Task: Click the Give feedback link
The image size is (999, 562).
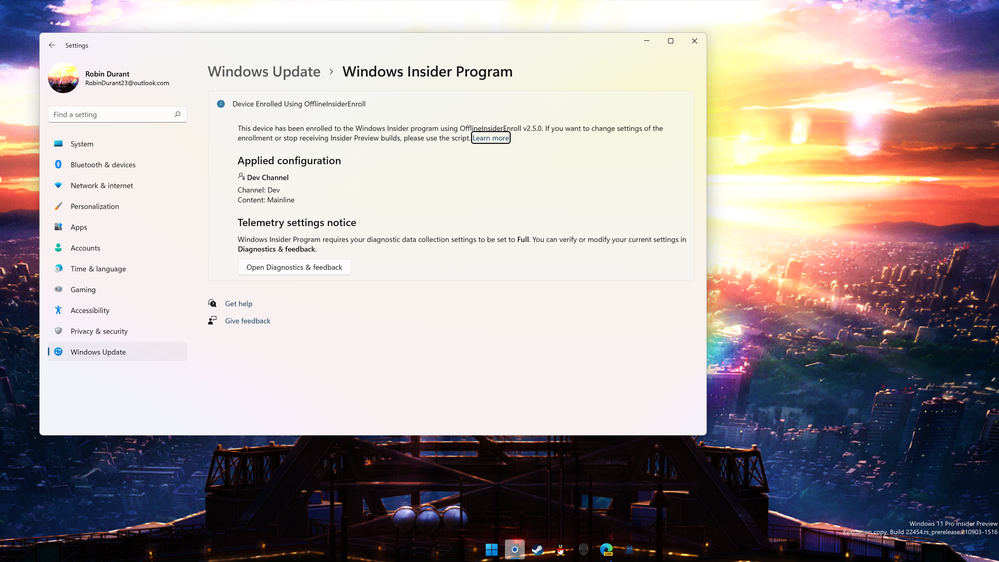Action: (247, 321)
